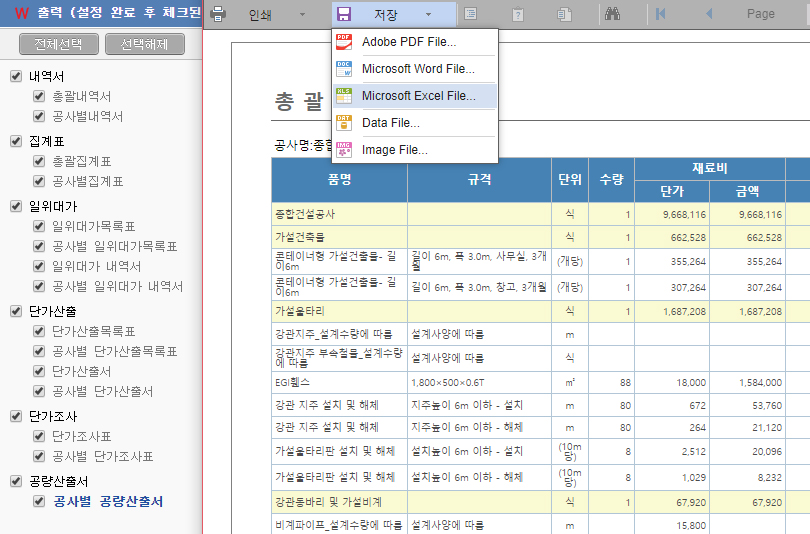Click the Adobe PDF file icon
Screen dimensions: 810x534
[344, 42]
